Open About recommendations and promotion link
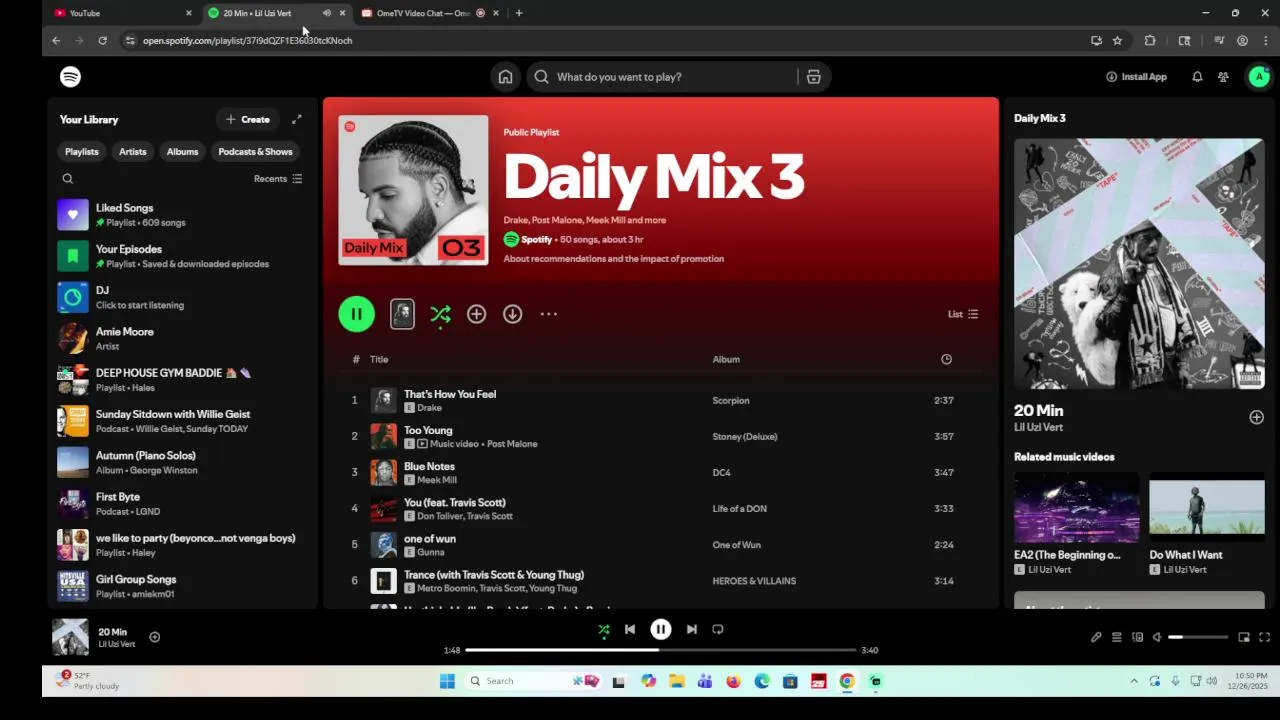This screenshot has width=1280, height=720. (613, 259)
